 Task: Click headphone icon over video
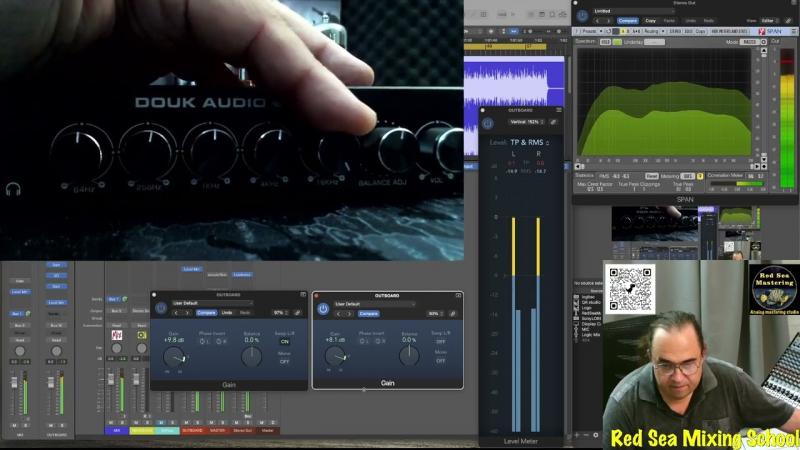(x=13, y=190)
